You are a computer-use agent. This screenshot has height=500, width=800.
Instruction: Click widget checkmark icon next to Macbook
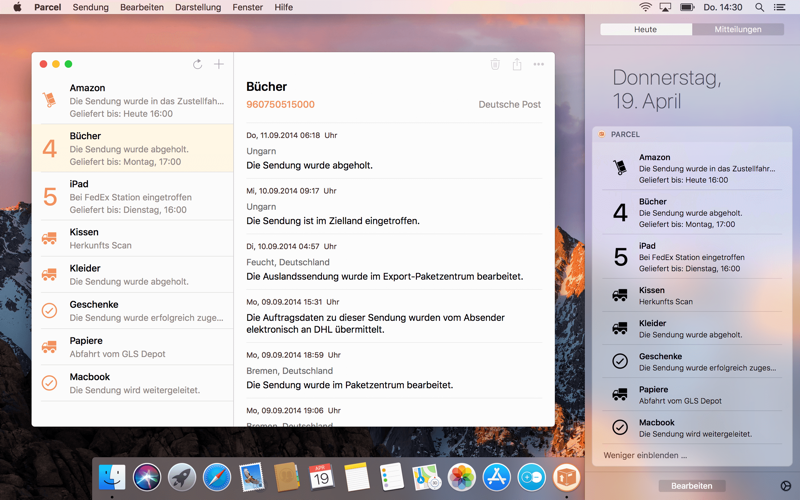pos(620,427)
